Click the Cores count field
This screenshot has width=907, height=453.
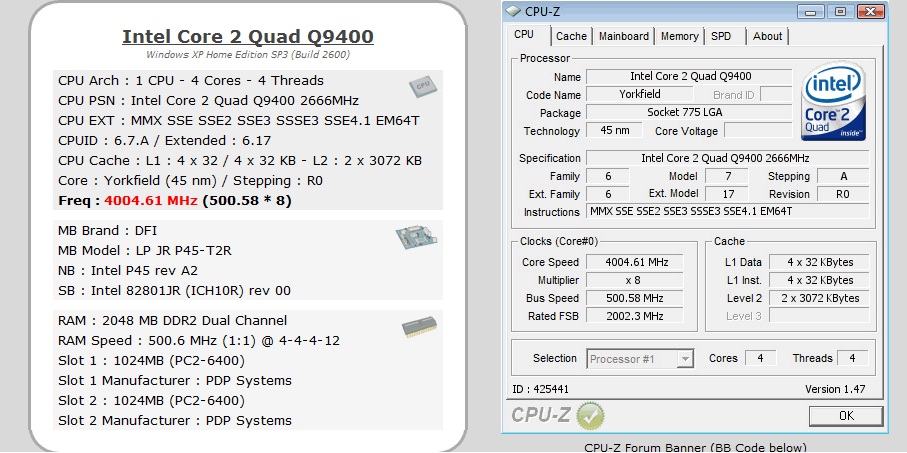coord(760,358)
